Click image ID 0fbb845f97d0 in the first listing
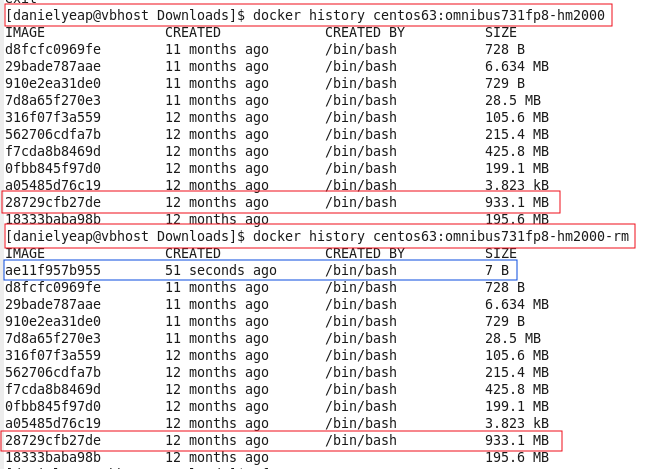The height and width of the screenshot is (469, 666). click(x=53, y=168)
